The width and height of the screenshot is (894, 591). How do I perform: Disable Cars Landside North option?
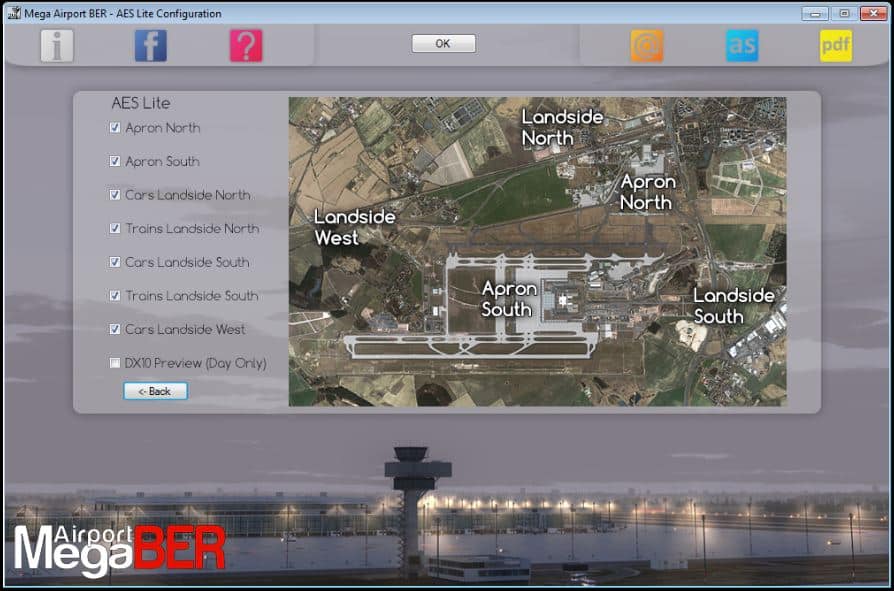(x=115, y=195)
